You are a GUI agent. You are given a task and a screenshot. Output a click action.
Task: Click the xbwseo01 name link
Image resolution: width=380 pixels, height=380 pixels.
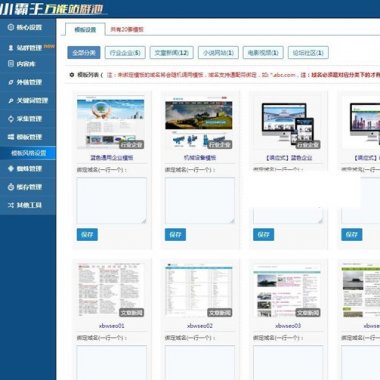click(112, 326)
